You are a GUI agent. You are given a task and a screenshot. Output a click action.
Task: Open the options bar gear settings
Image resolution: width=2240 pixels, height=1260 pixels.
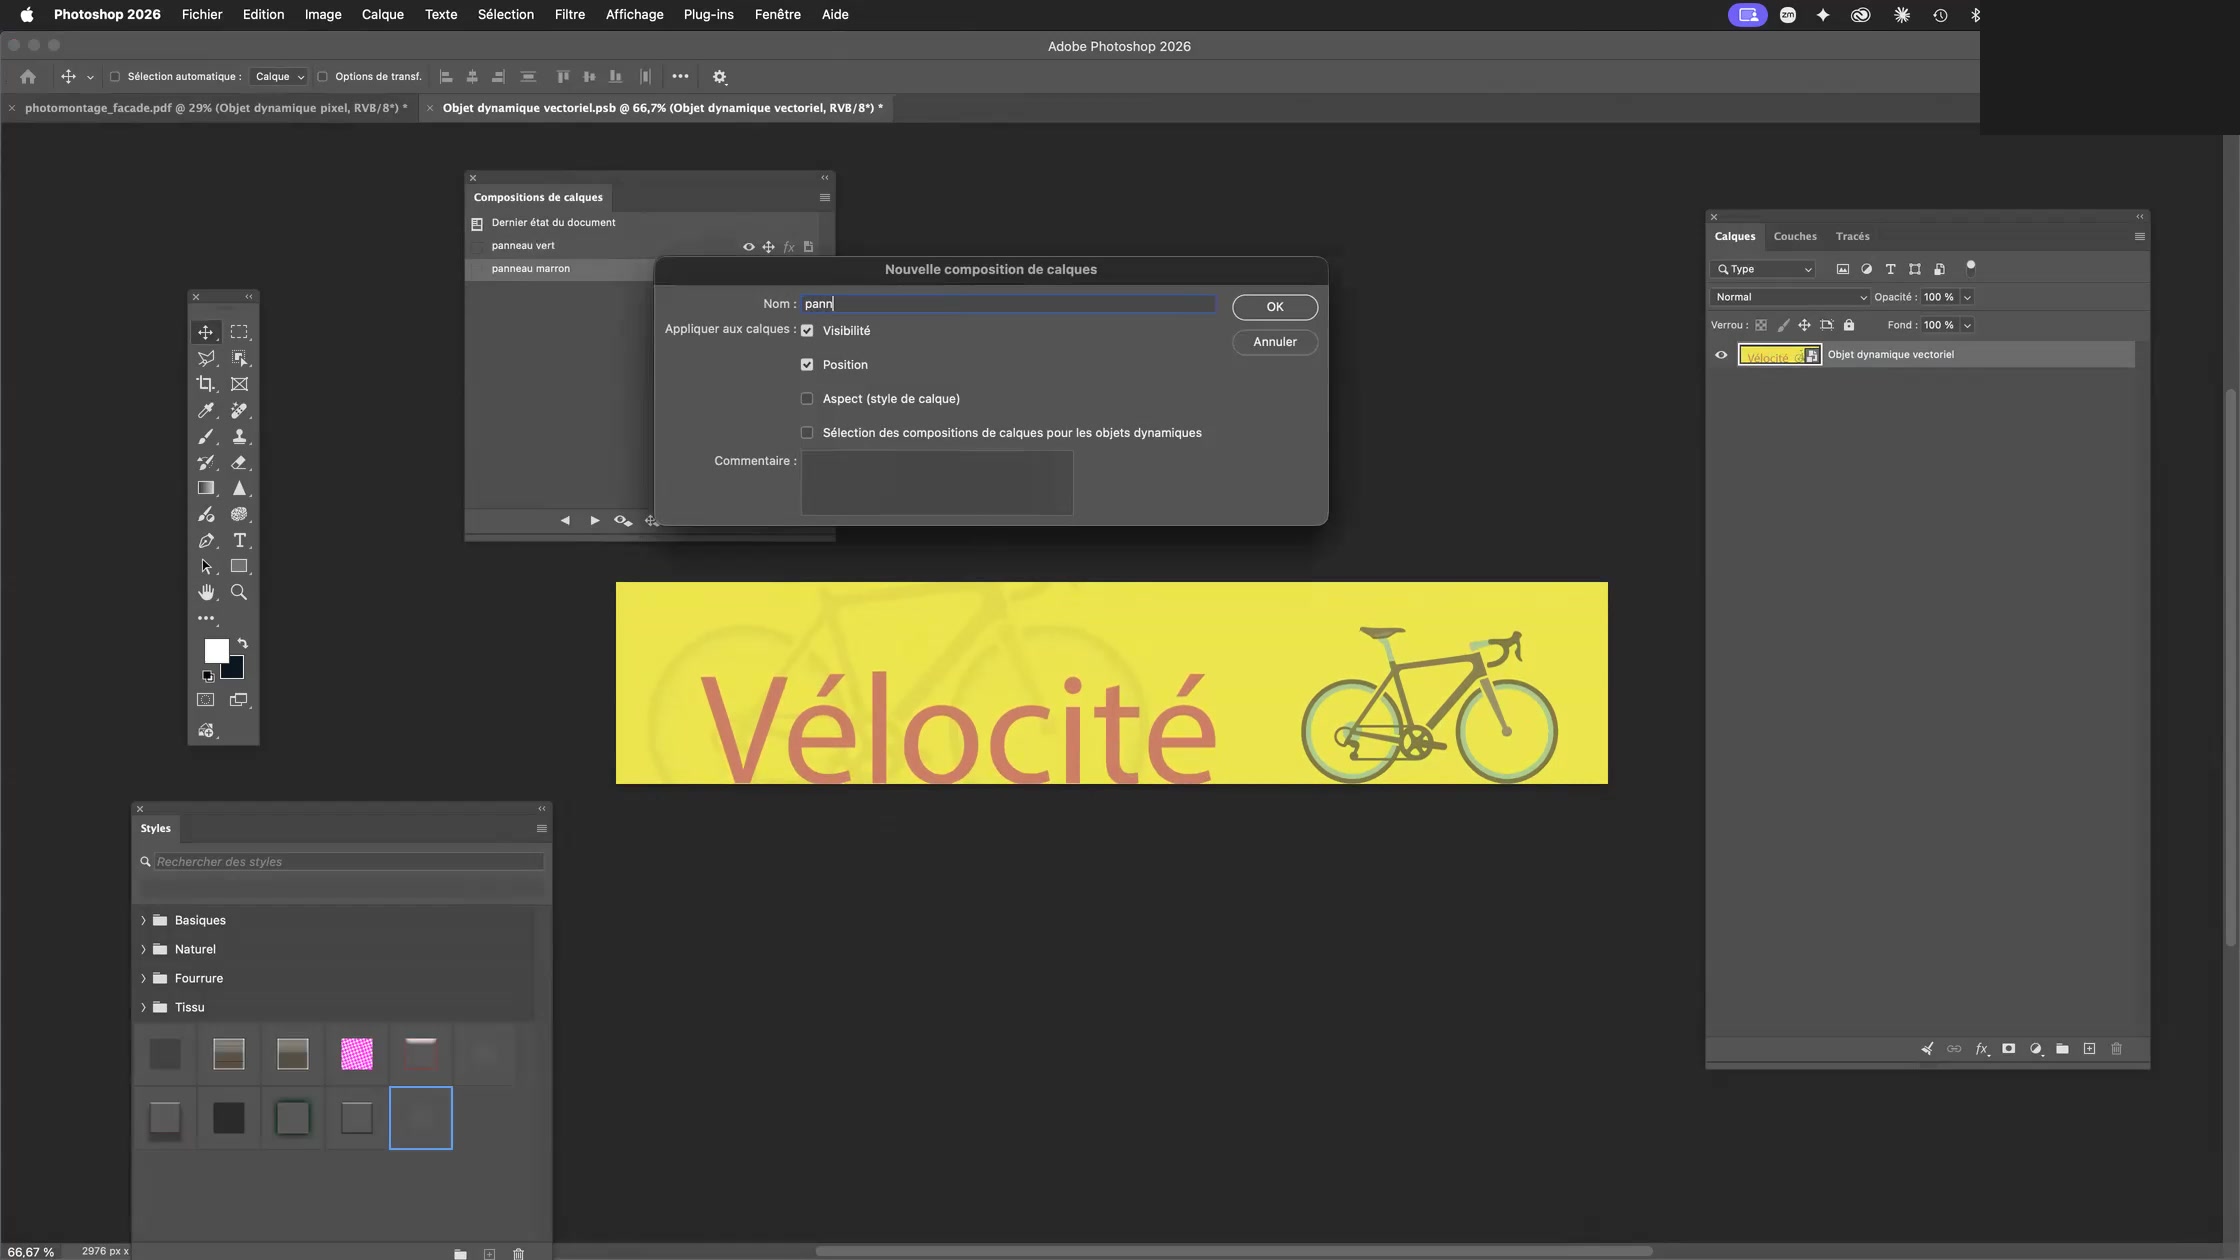(719, 76)
